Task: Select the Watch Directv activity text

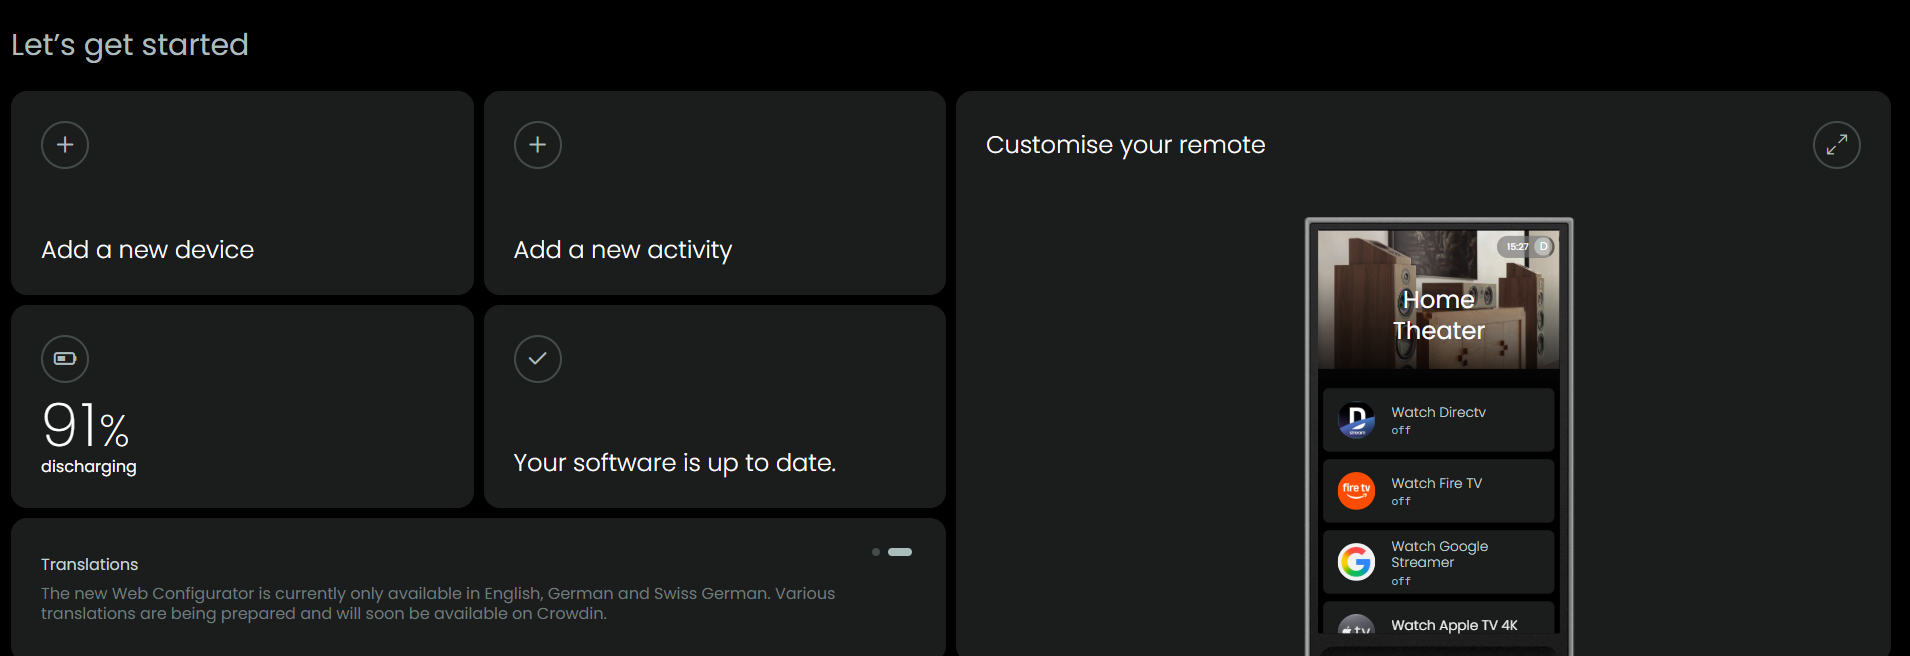Action: 1438,412
